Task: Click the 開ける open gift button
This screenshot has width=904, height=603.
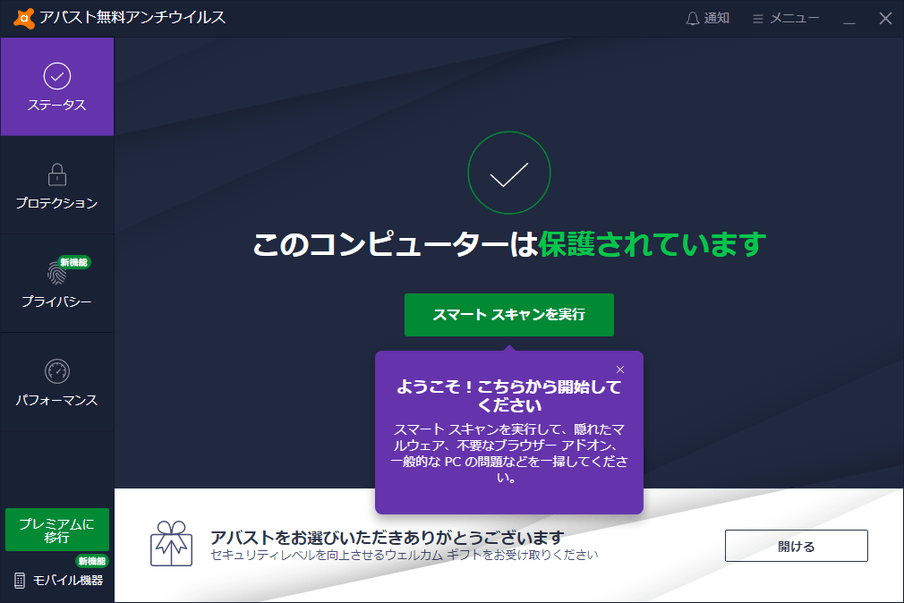Action: pyautogui.click(x=796, y=546)
